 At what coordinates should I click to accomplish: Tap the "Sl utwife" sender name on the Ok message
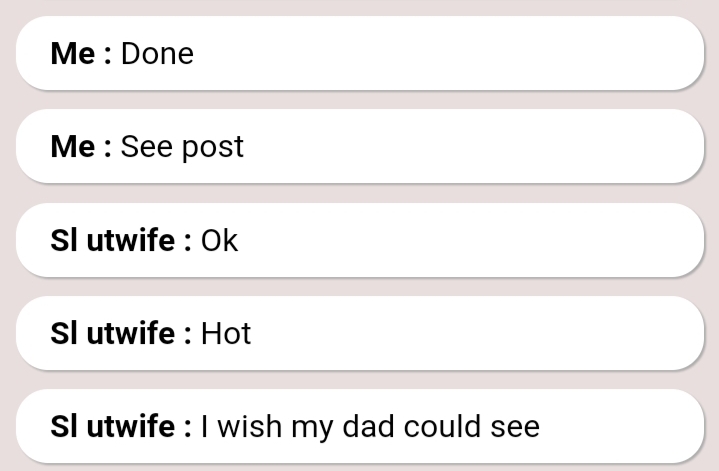click(x=113, y=241)
